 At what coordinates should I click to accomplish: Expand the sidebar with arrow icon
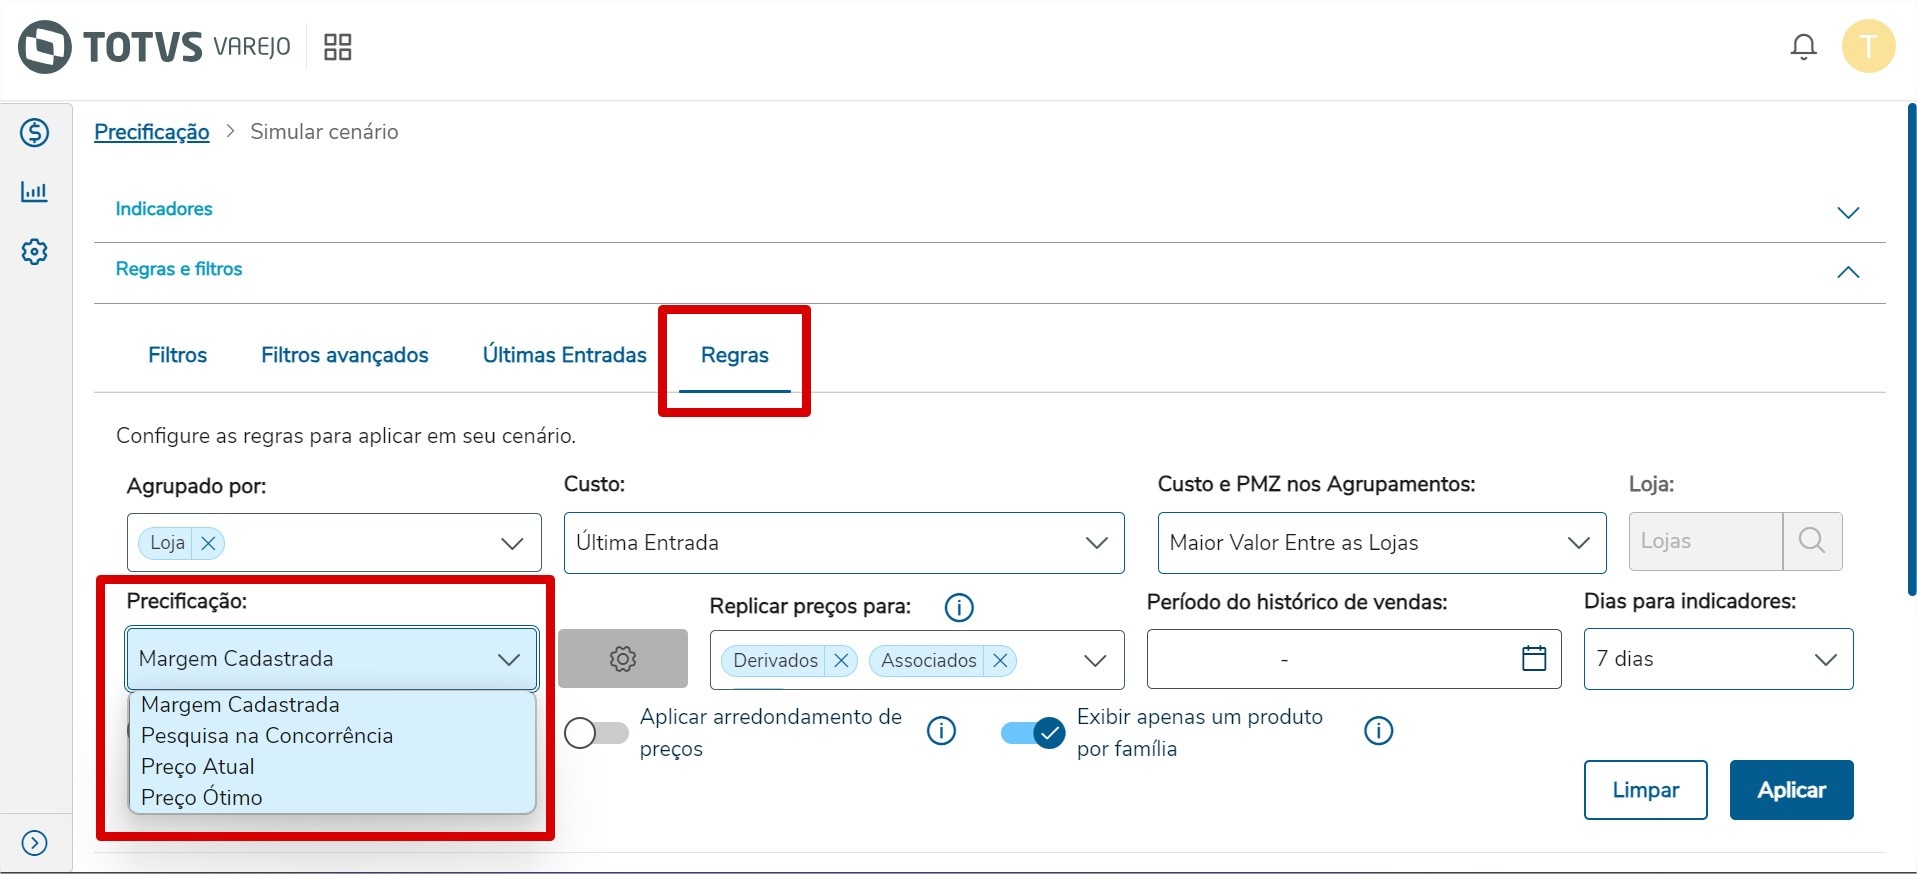[35, 843]
